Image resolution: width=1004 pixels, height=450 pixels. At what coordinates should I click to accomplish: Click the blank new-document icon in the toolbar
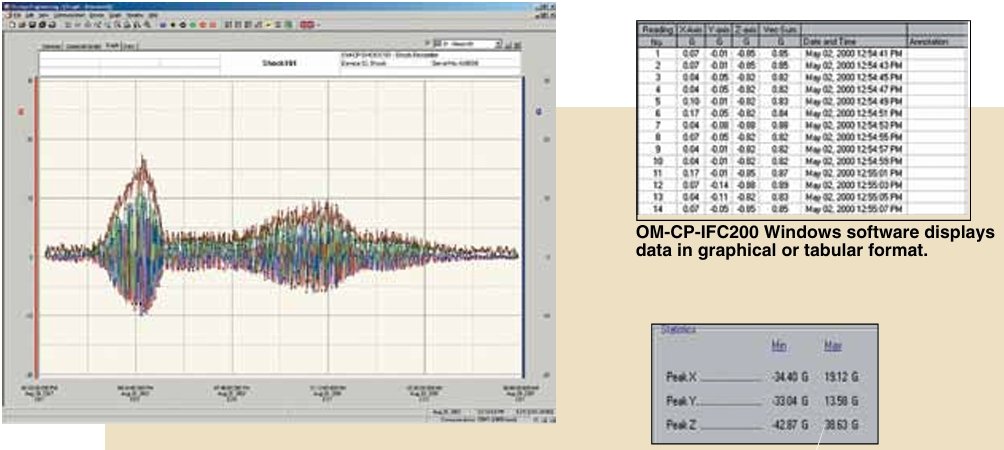pyautogui.click(x=12, y=25)
